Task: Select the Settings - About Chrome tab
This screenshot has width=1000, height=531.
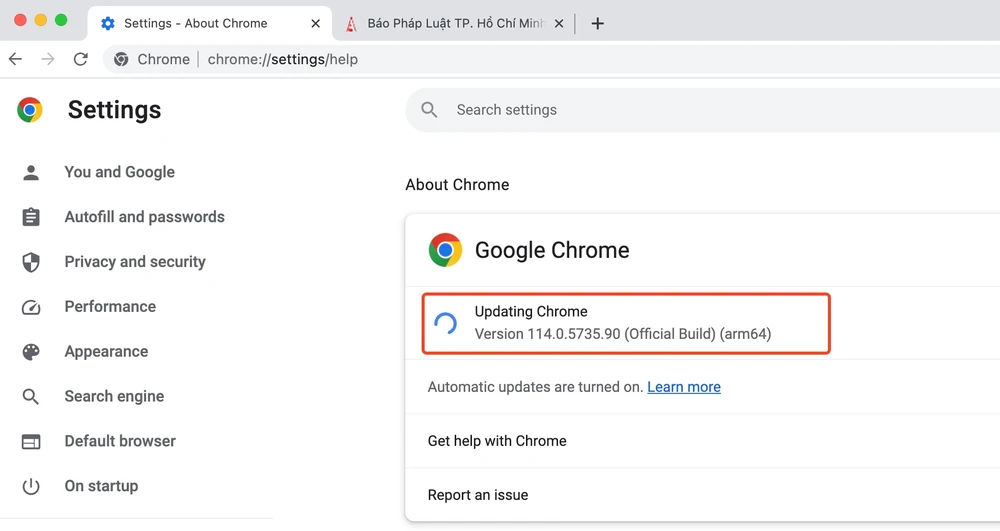Action: tap(209, 24)
